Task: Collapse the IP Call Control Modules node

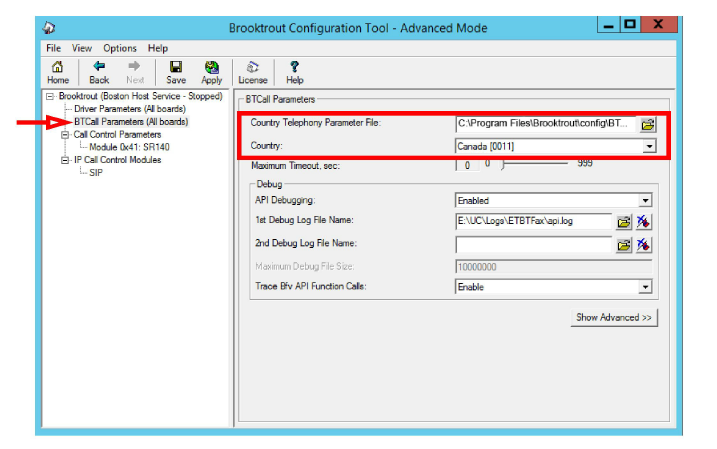Action: (x=65, y=160)
